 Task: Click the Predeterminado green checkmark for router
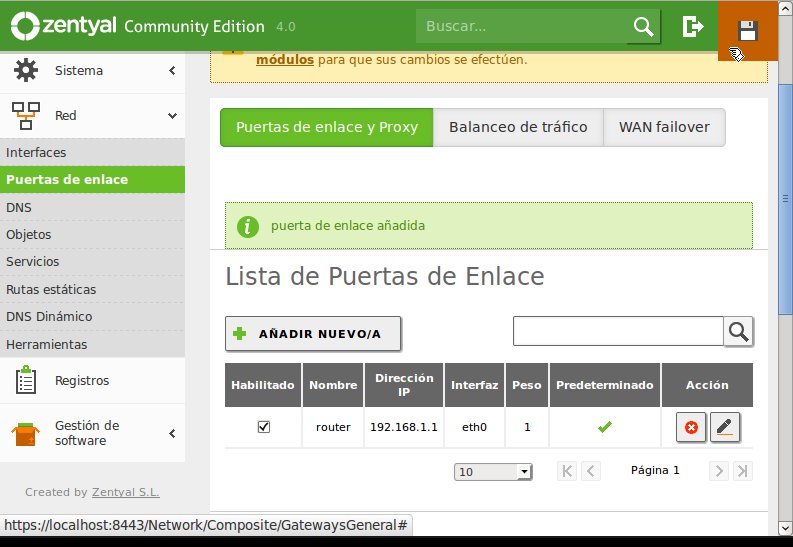coord(604,427)
